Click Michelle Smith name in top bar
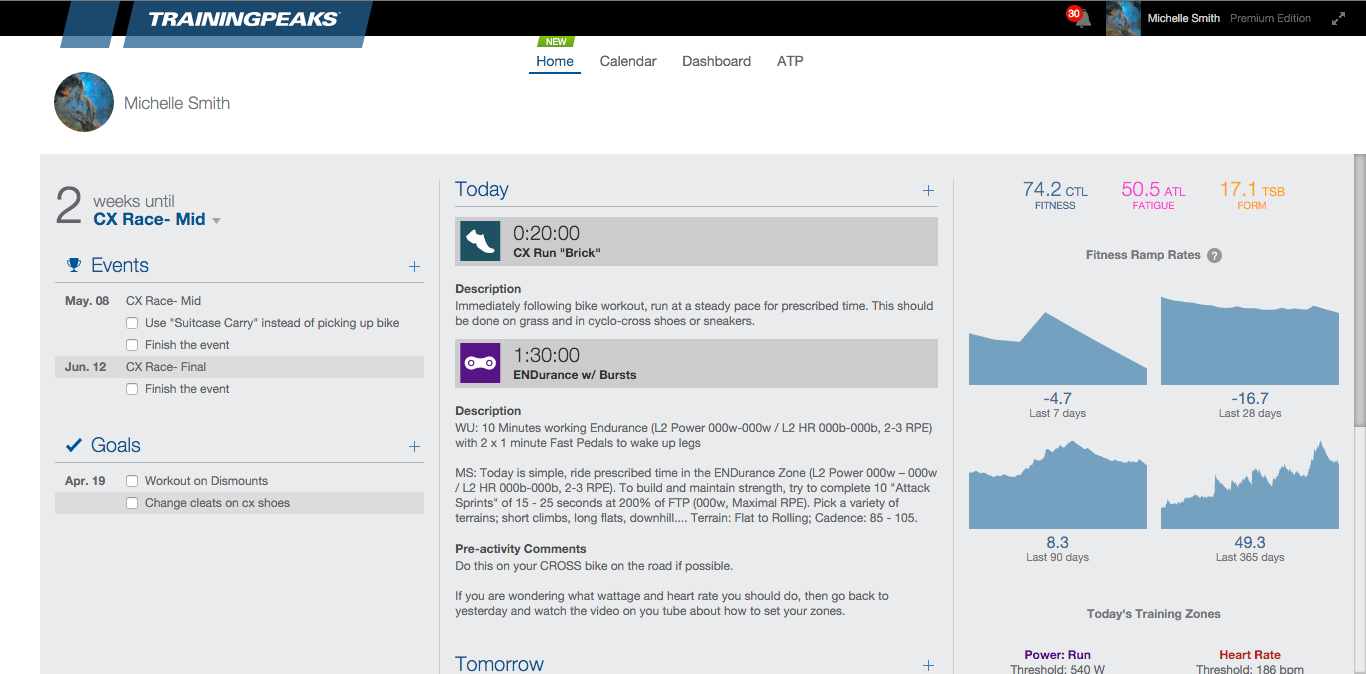 [x=1183, y=18]
